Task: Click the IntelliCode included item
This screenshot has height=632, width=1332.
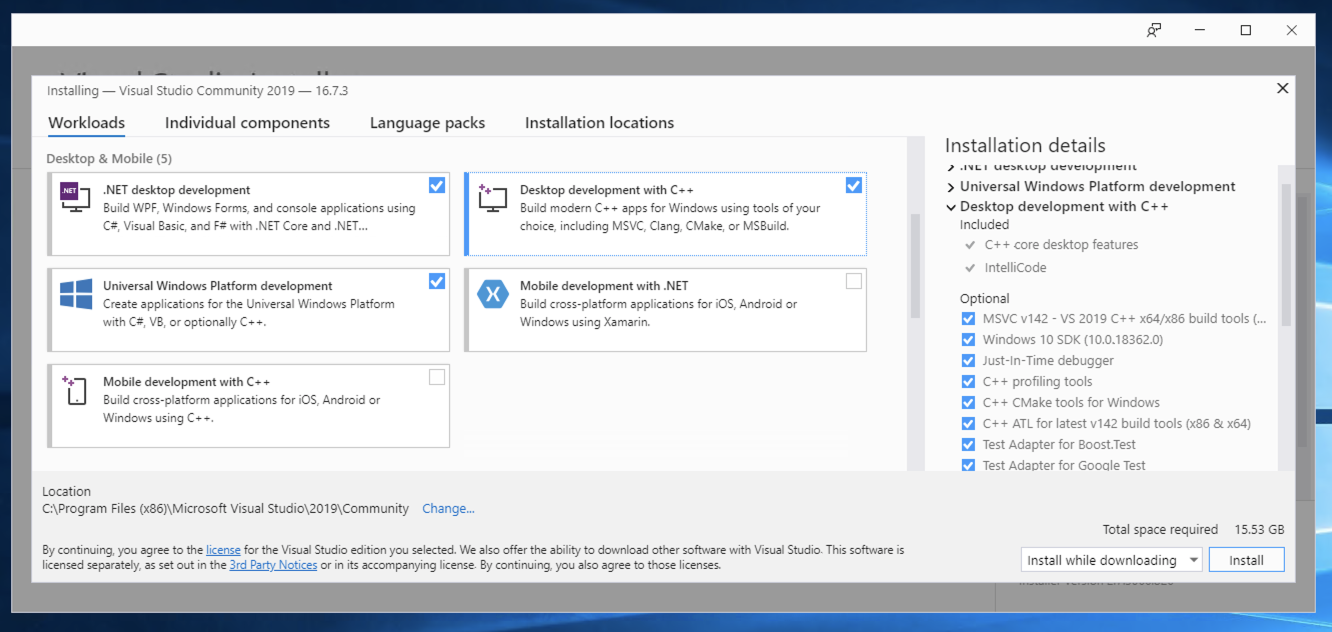Action: point(1015,268)
